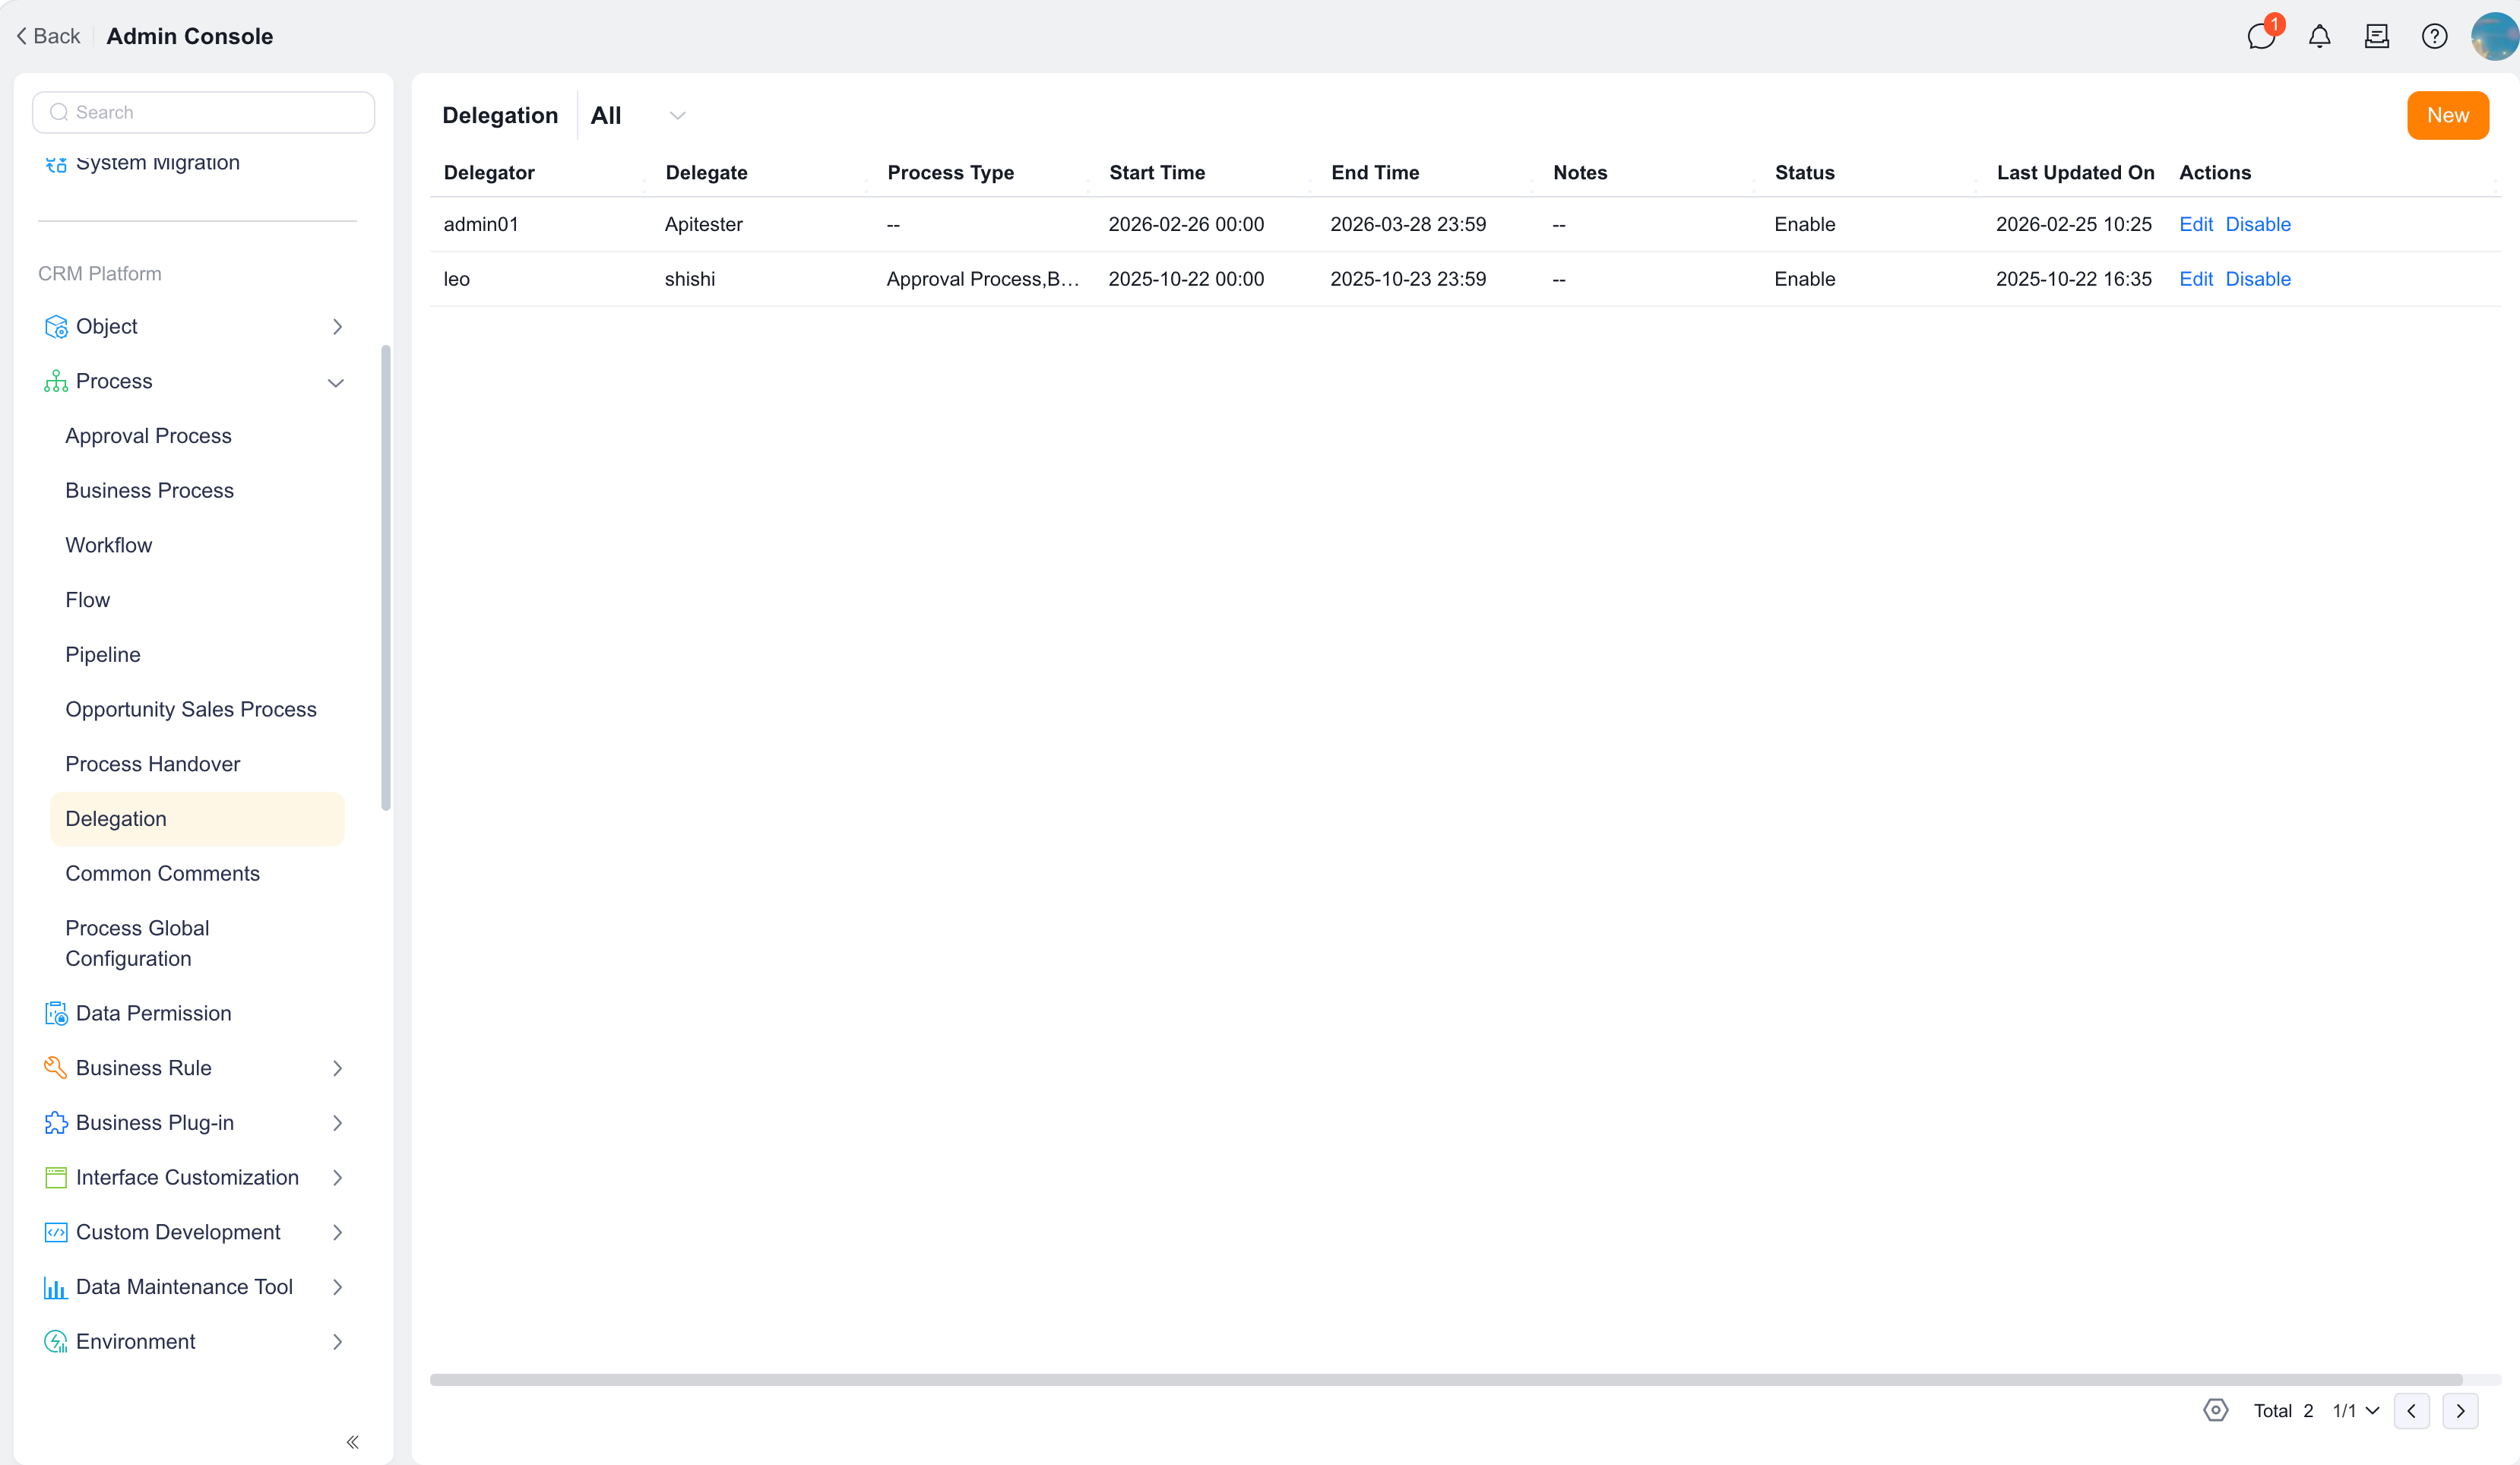
Task: Open Workflow in sidebar
Action: tap(108, 545)
